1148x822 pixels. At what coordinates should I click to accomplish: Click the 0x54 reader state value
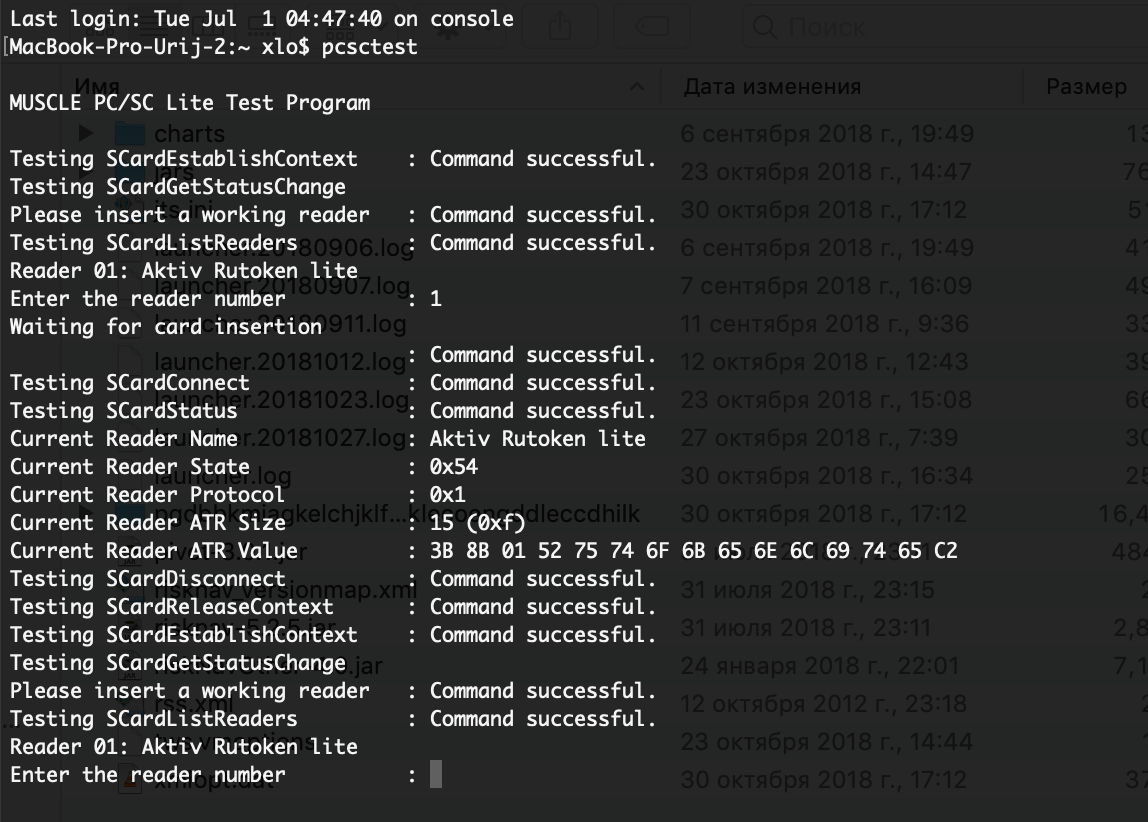(x=453, y=467)
